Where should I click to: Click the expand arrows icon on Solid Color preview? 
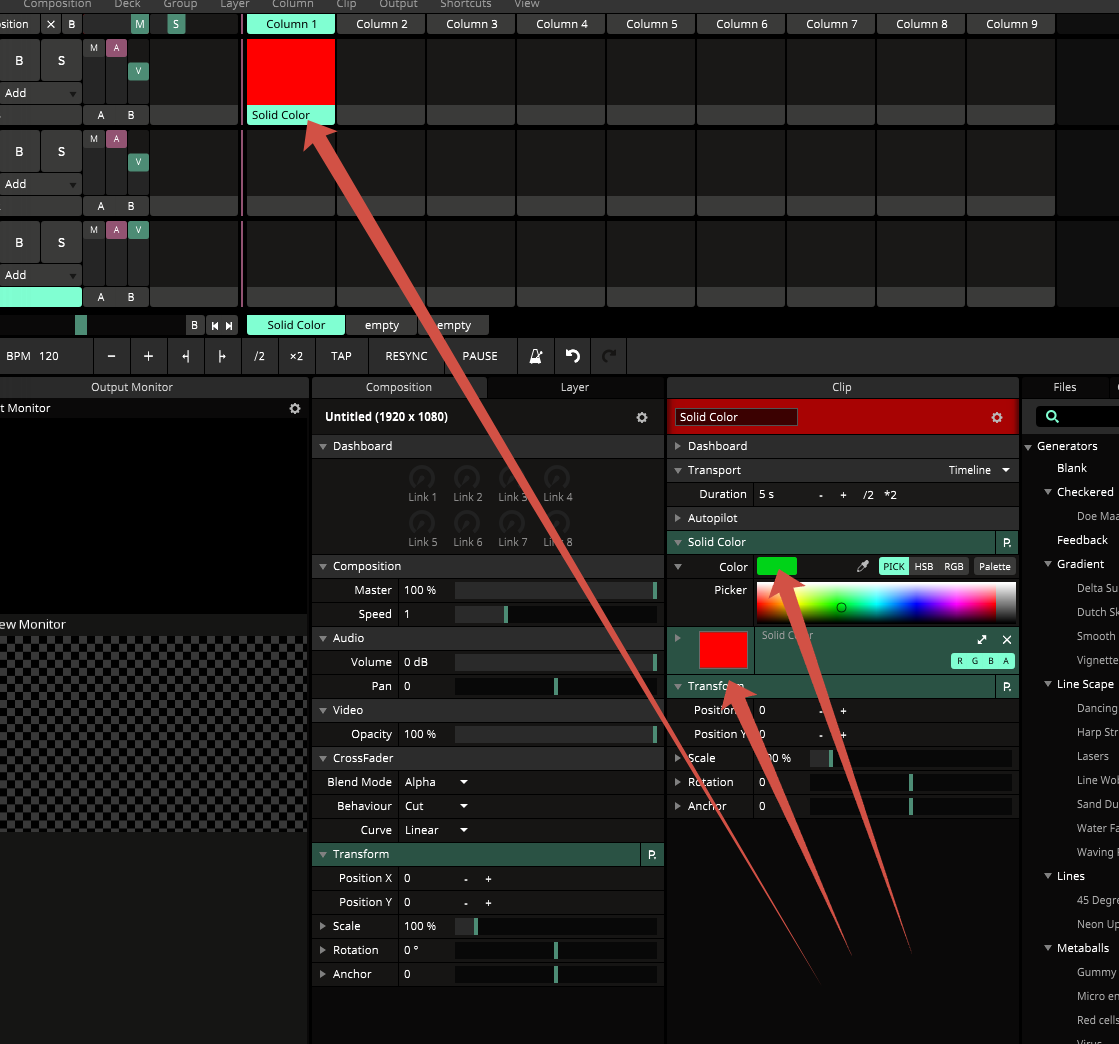click(x=982, y=640)
